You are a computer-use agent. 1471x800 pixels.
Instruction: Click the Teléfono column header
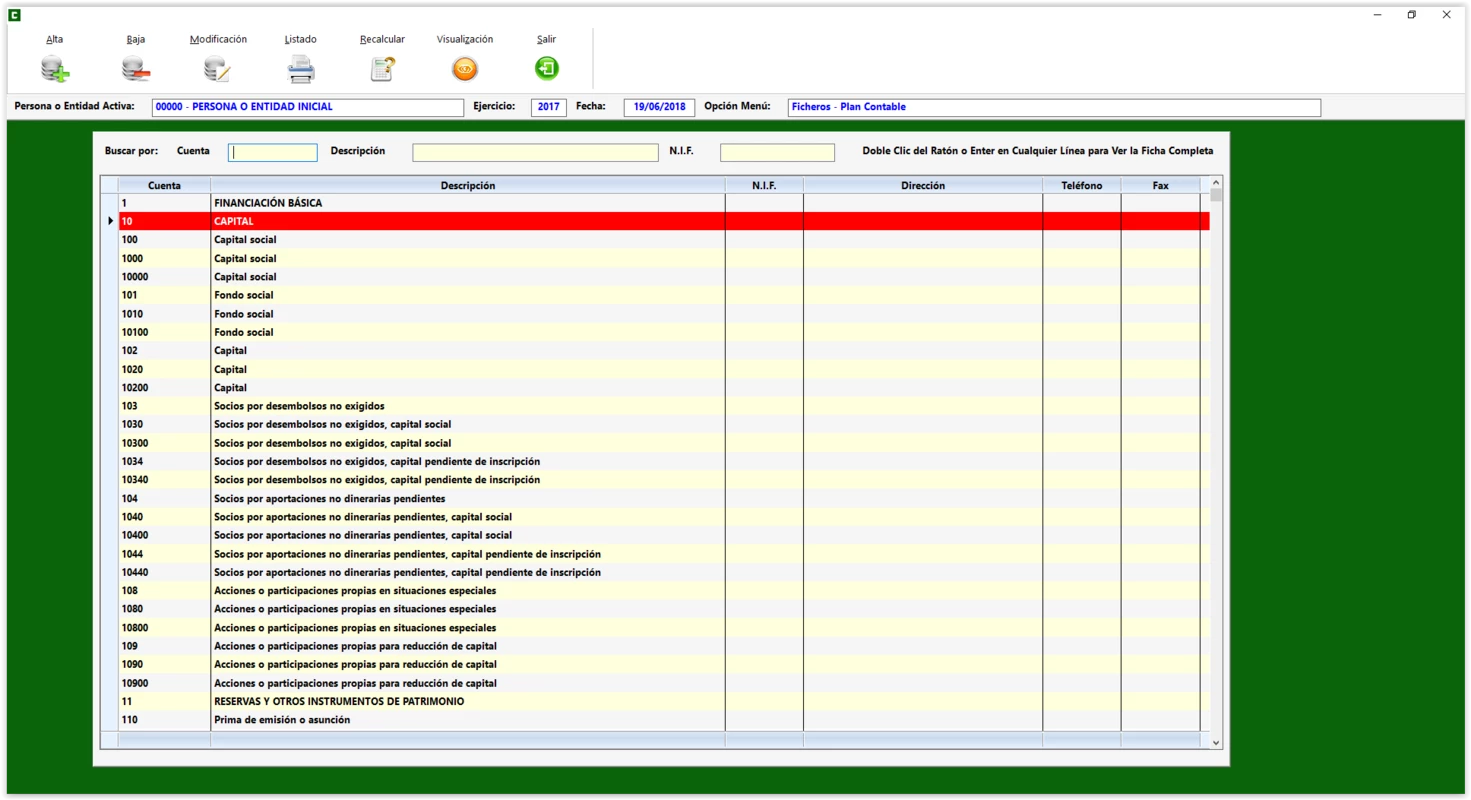tap(1082, 185)
